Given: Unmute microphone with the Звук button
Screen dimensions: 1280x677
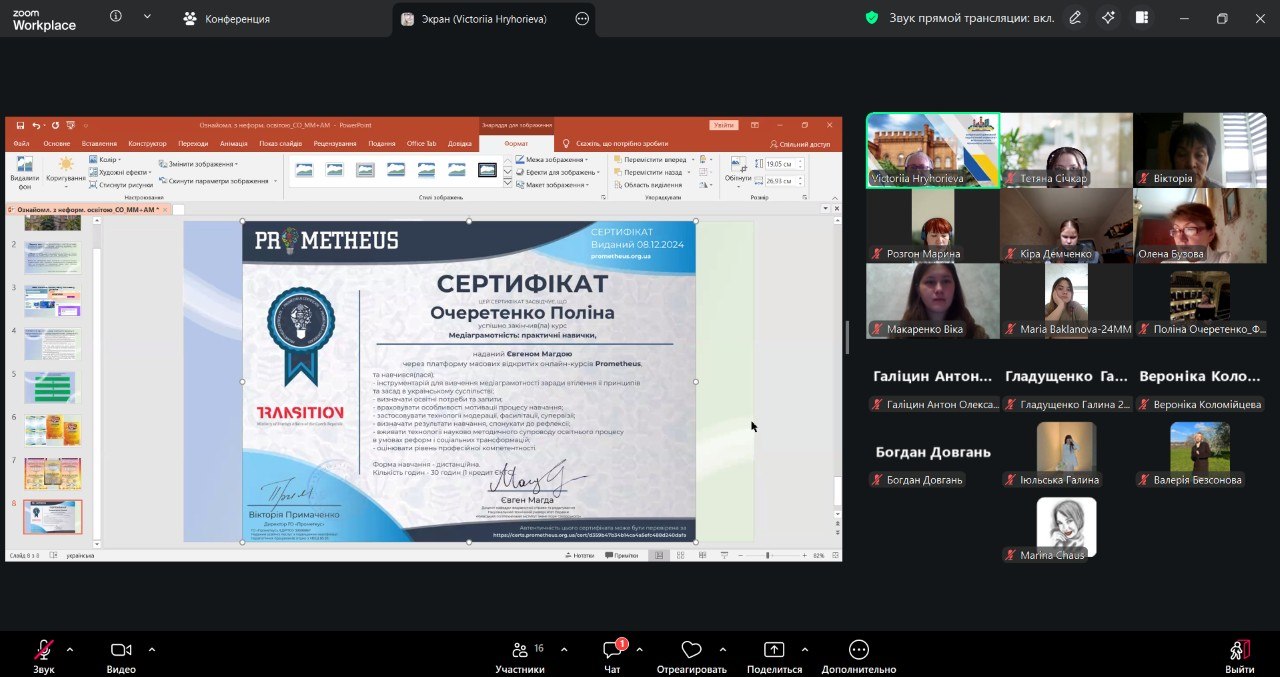Looking at the screenshot, I should point(43,650).
